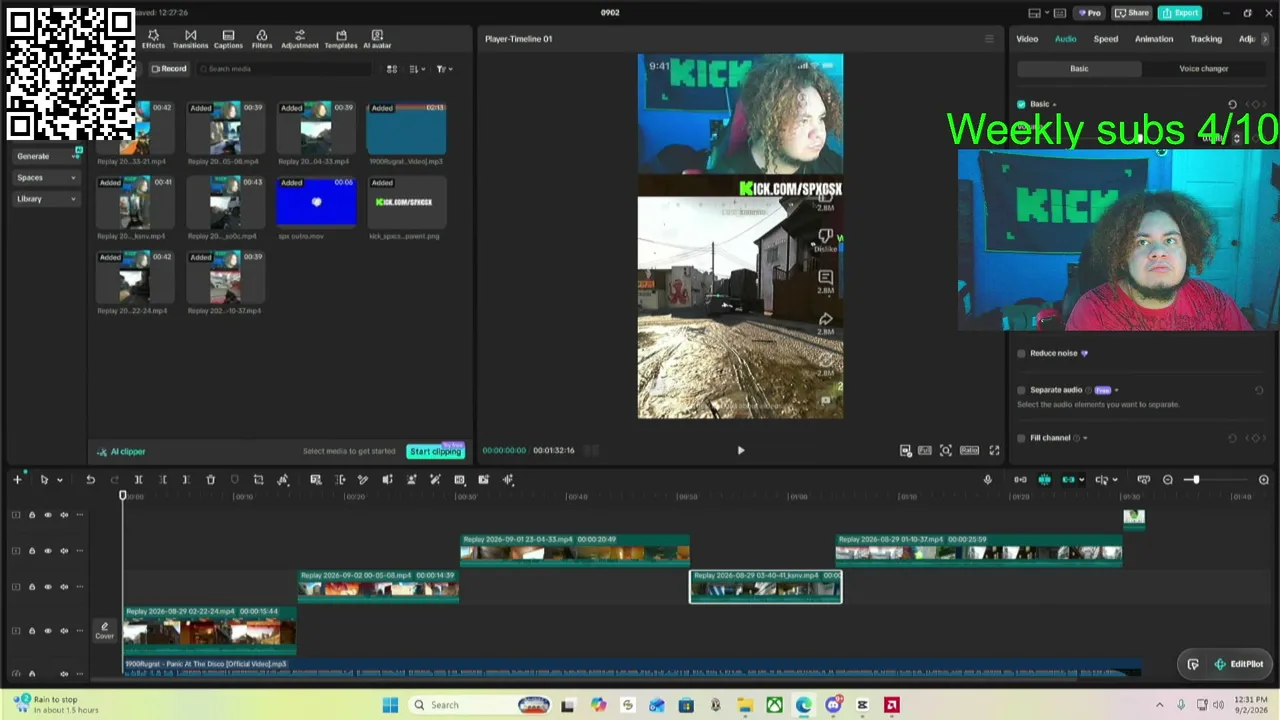Click the crop tool in timeline toolbar
This screenshot has height=720, width=1280.
click(258, 480)
